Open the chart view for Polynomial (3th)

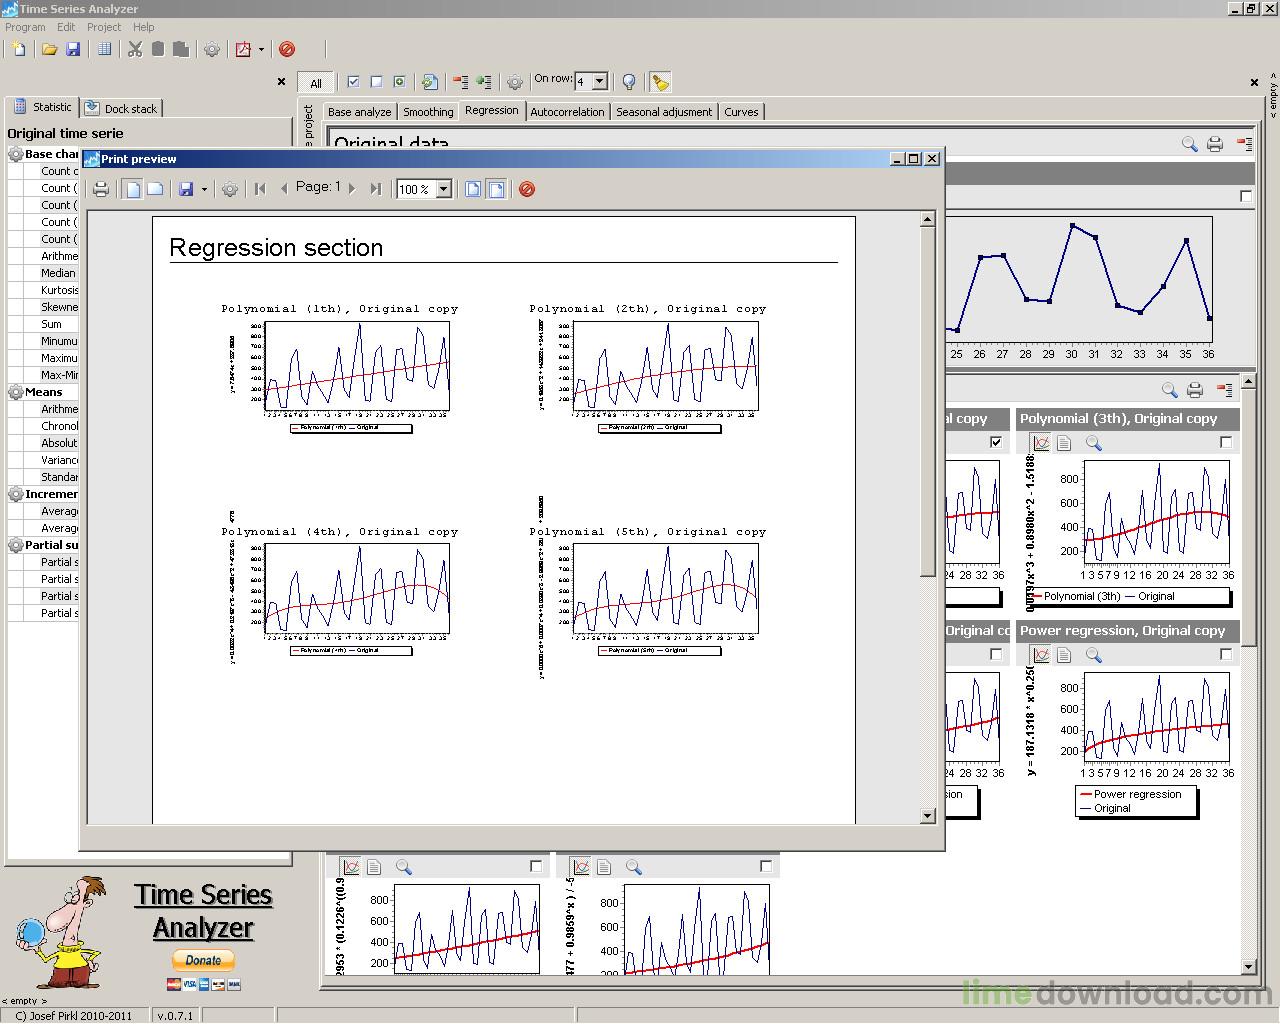click(1041, 443)
